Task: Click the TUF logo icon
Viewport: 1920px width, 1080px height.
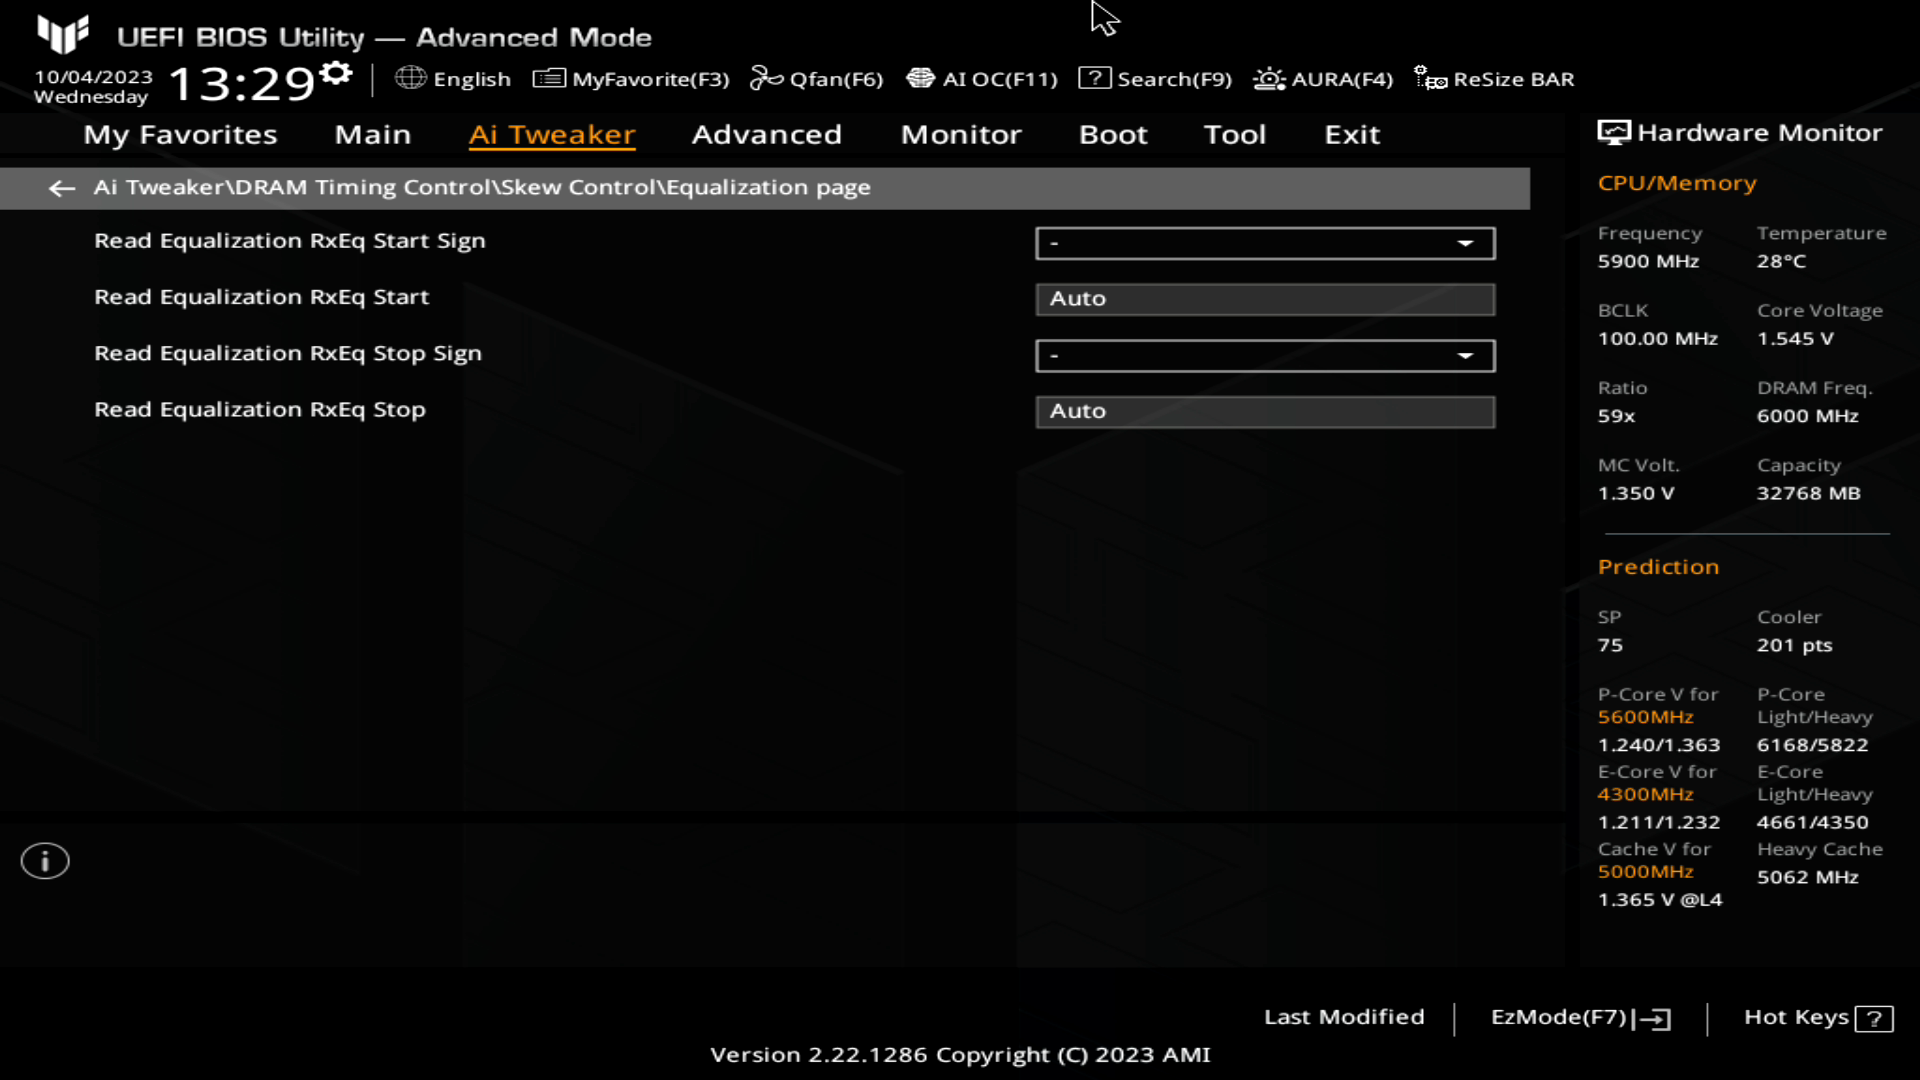Action: tap(63, 34)
